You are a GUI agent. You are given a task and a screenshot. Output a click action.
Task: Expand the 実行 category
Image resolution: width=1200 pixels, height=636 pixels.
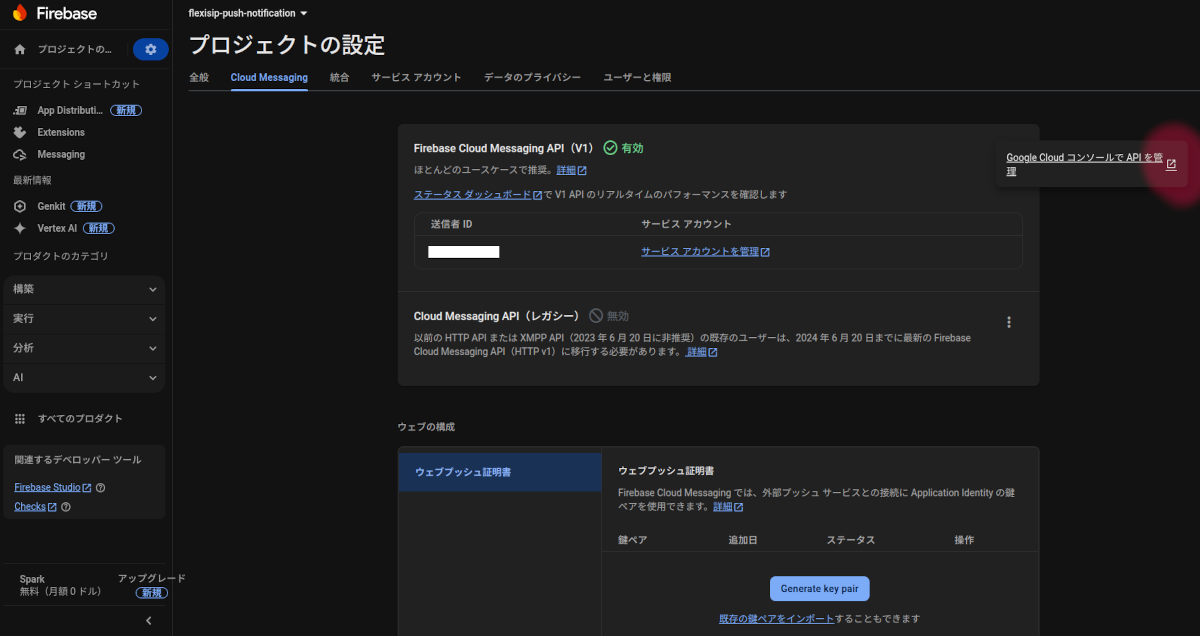[84, 319]
